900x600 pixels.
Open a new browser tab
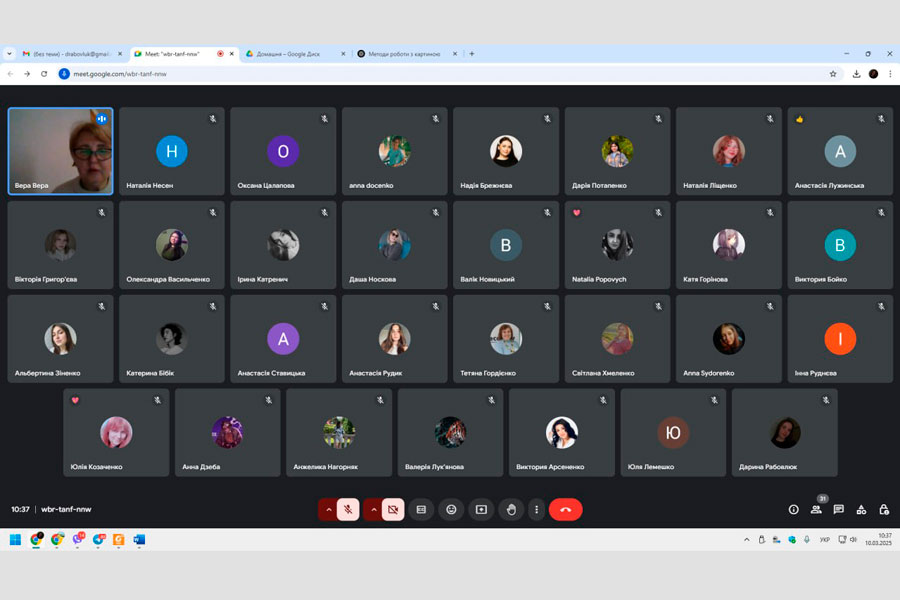click(472, 53)
